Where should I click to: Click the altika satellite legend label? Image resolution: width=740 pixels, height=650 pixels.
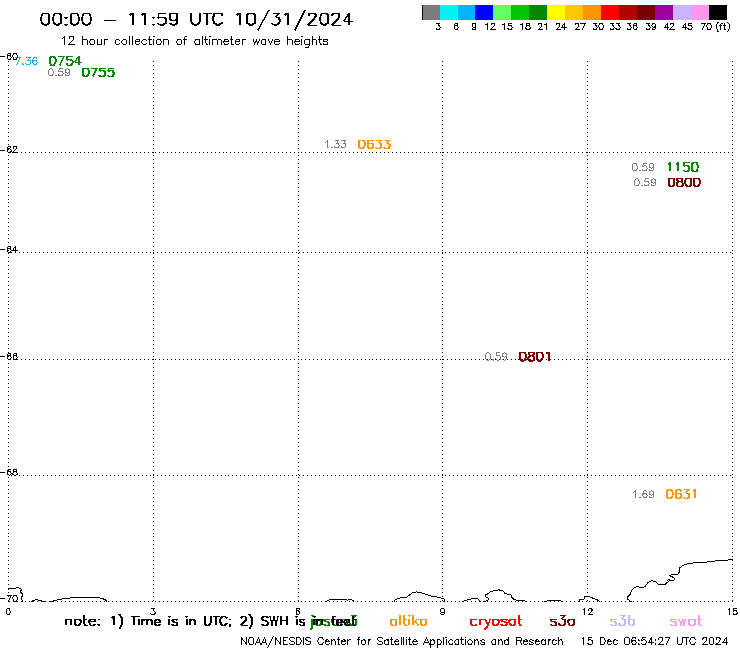click(408, 621)
